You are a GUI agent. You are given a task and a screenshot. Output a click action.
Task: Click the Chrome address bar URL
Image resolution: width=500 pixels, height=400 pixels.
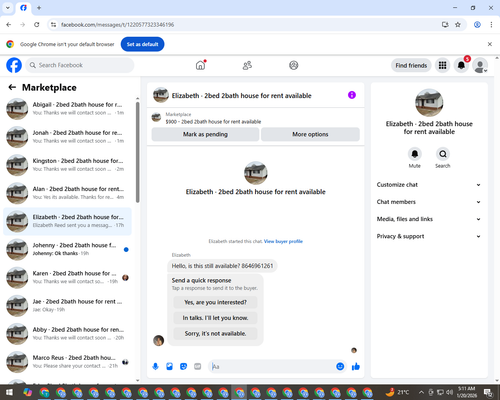pos(117,25)
